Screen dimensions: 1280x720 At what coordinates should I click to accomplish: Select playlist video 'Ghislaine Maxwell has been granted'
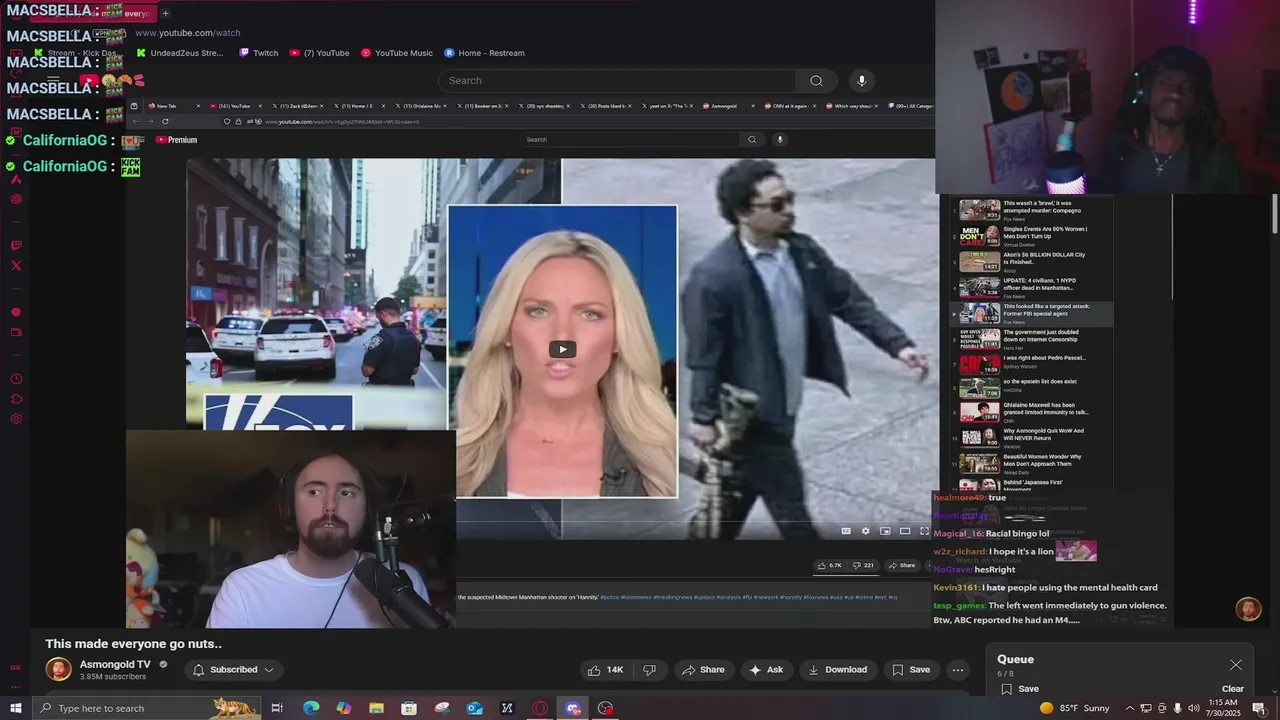1030,412
